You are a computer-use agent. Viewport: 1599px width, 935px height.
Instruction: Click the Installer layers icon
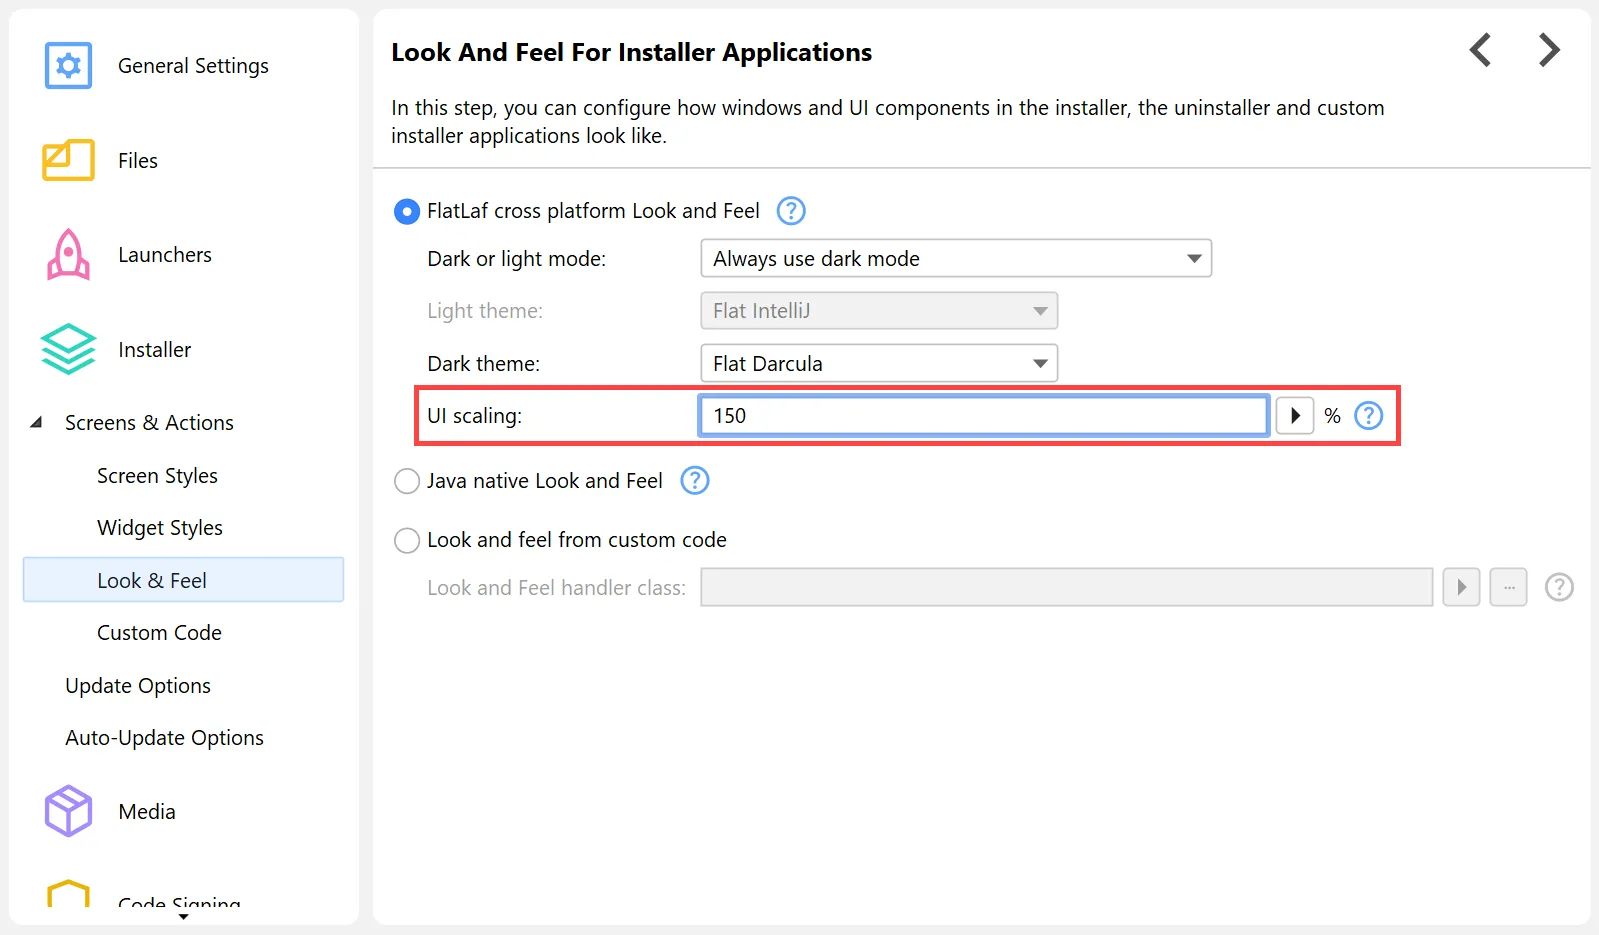click(x=68, y=350)
